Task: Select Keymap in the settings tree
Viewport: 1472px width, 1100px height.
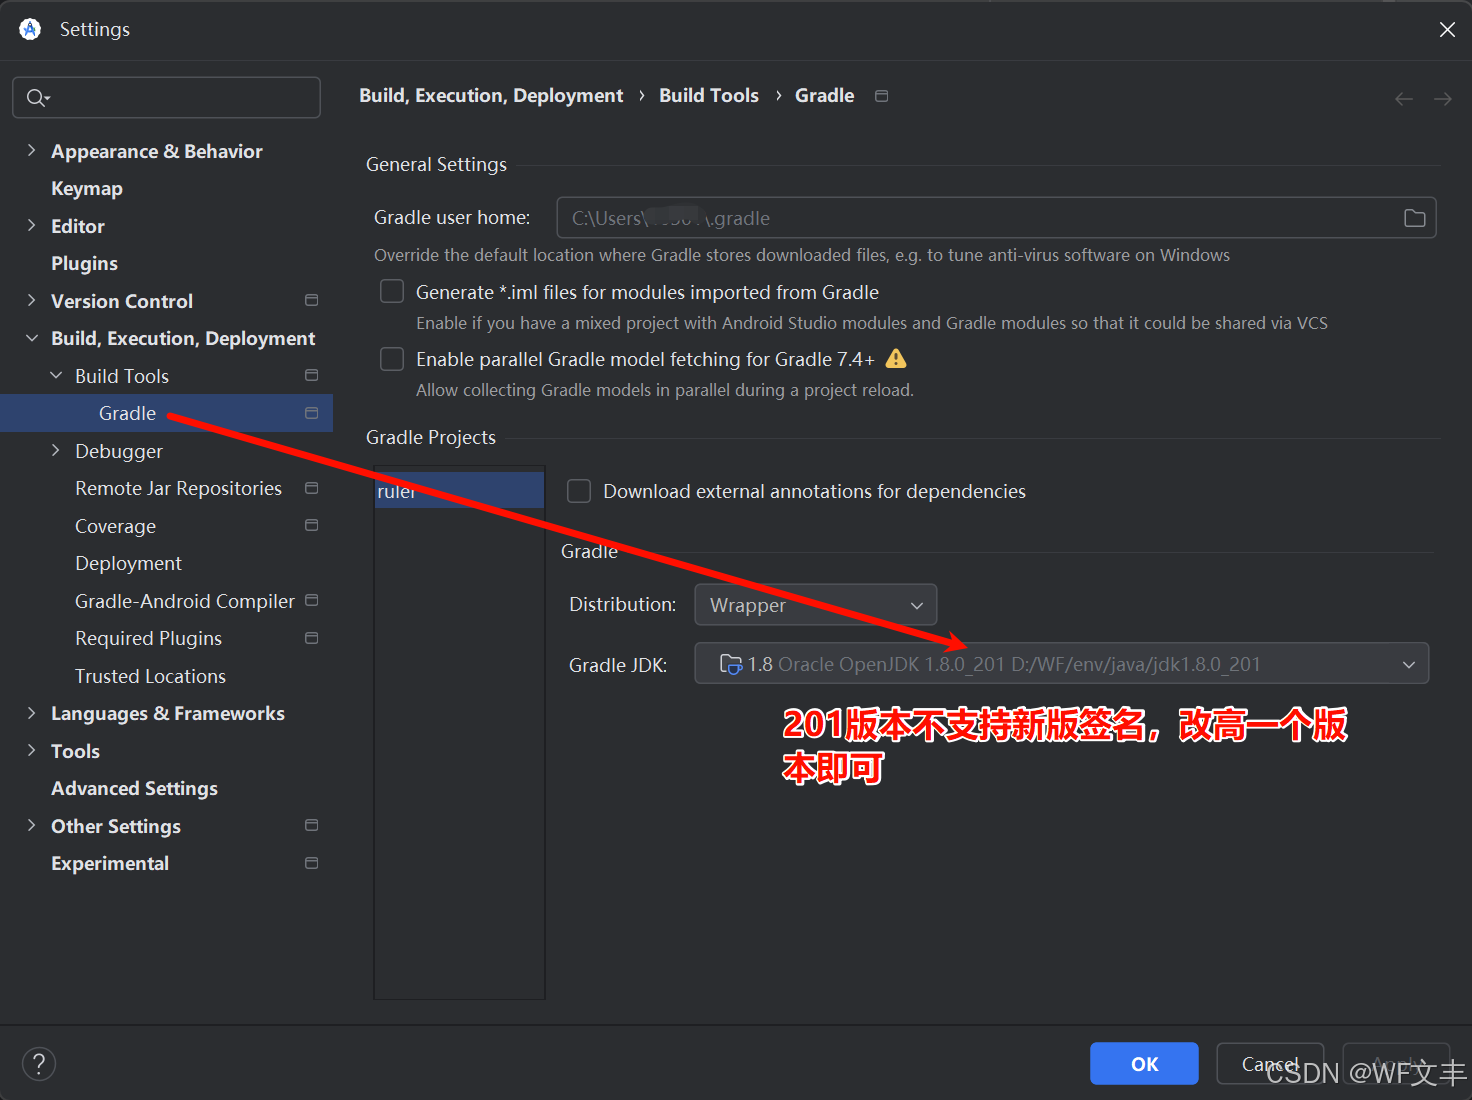Action: point(87,188)
